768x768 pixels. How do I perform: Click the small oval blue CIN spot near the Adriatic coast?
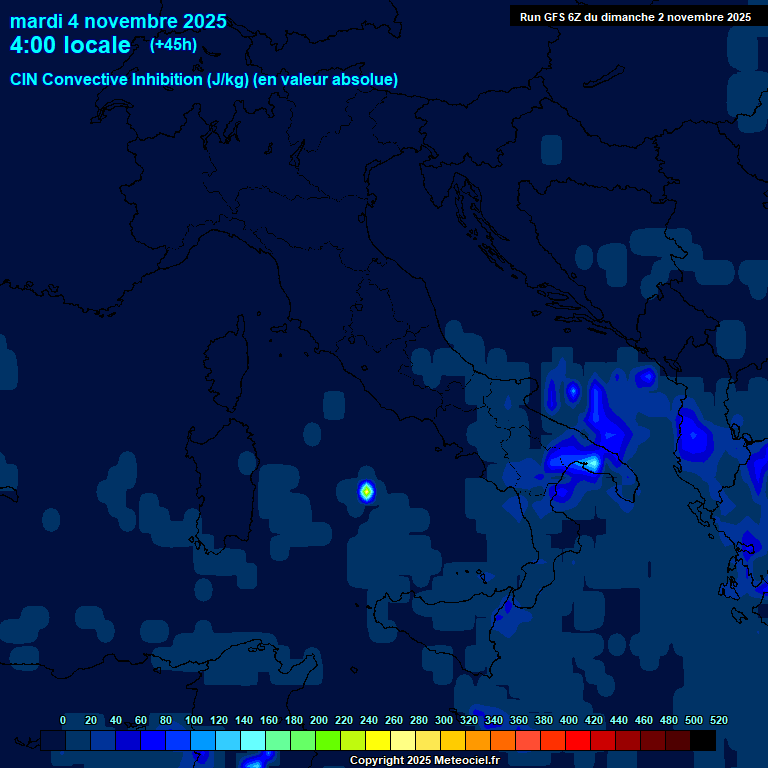pos(573,392)
